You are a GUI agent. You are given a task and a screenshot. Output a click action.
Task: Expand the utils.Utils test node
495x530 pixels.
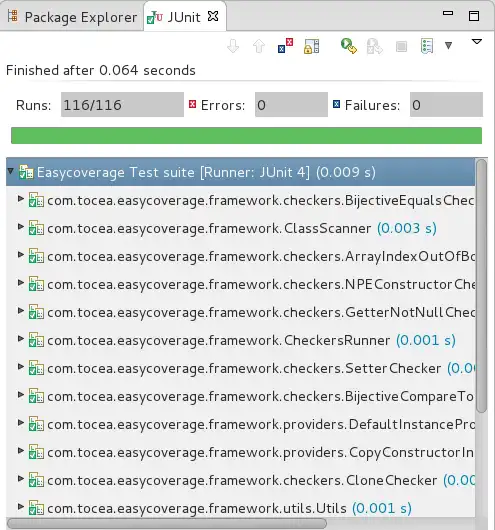tap(21, 507)
